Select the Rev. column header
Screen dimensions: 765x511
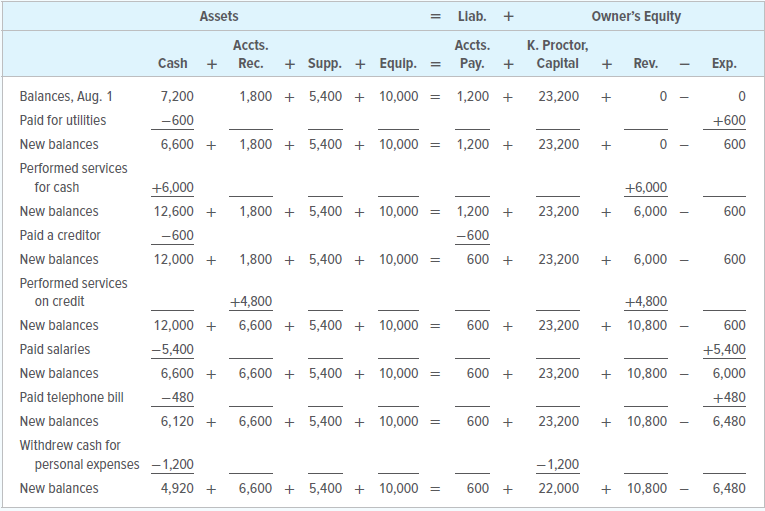[x=645, y=64]
